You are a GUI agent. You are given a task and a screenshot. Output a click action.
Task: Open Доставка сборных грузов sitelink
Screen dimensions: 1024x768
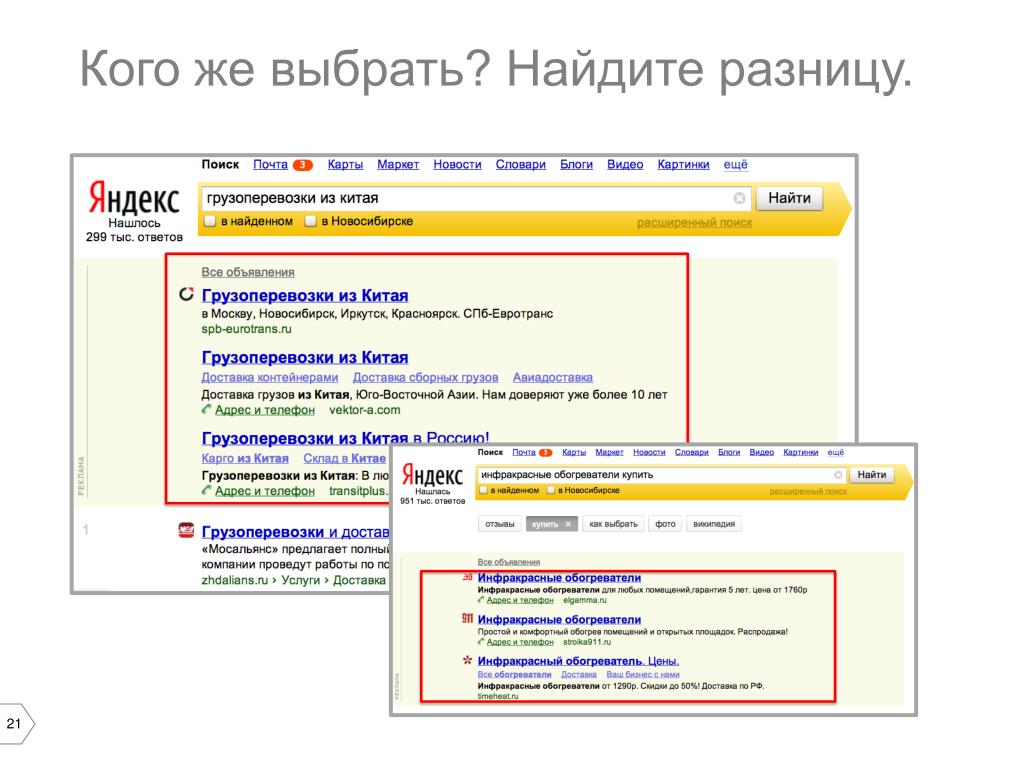pos(425,377)
